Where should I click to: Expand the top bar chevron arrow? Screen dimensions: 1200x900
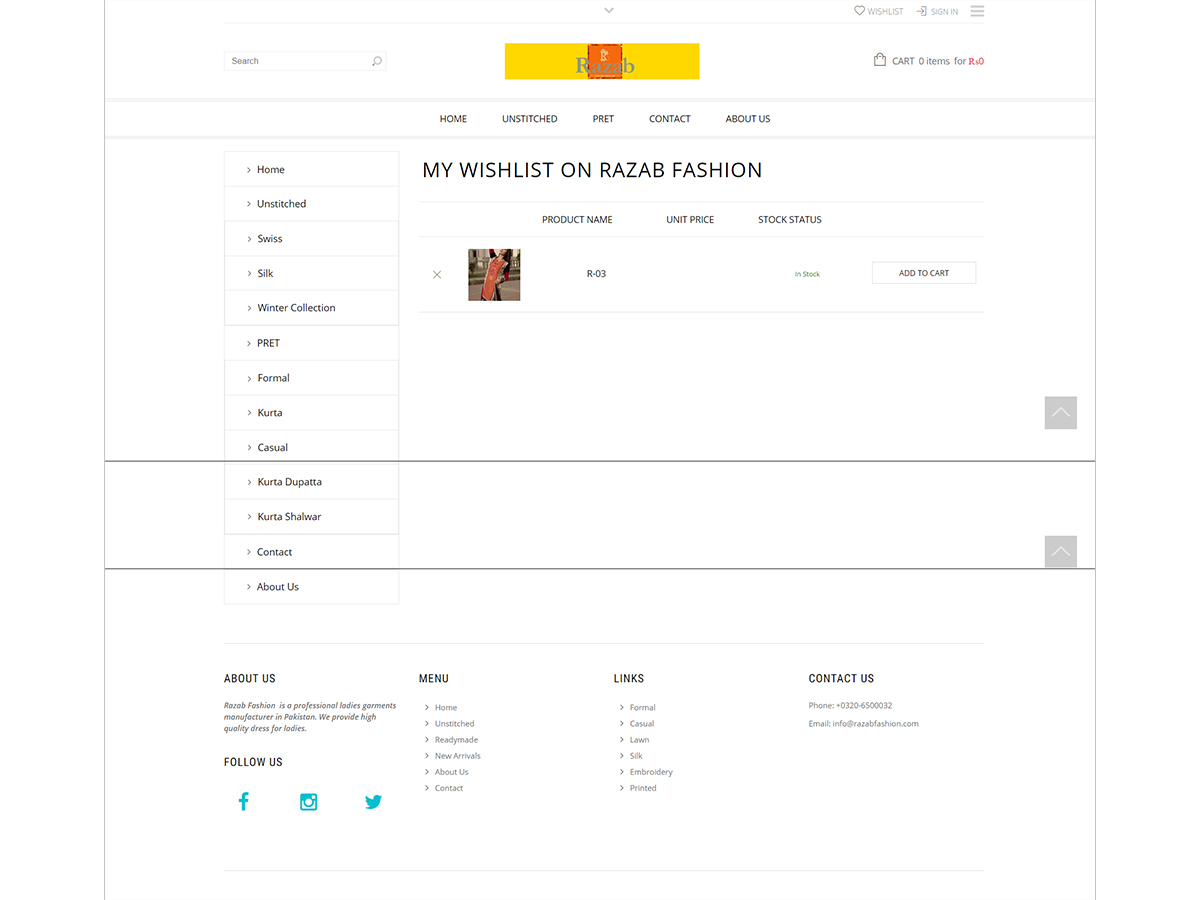coord(609,11)
